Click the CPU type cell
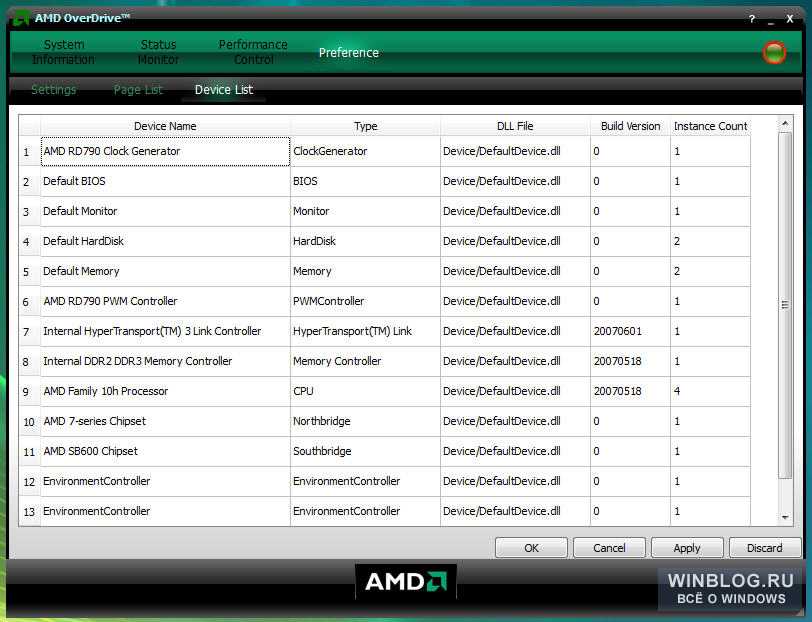This screenshot has width=812, height=622. [x=365, y=392]
